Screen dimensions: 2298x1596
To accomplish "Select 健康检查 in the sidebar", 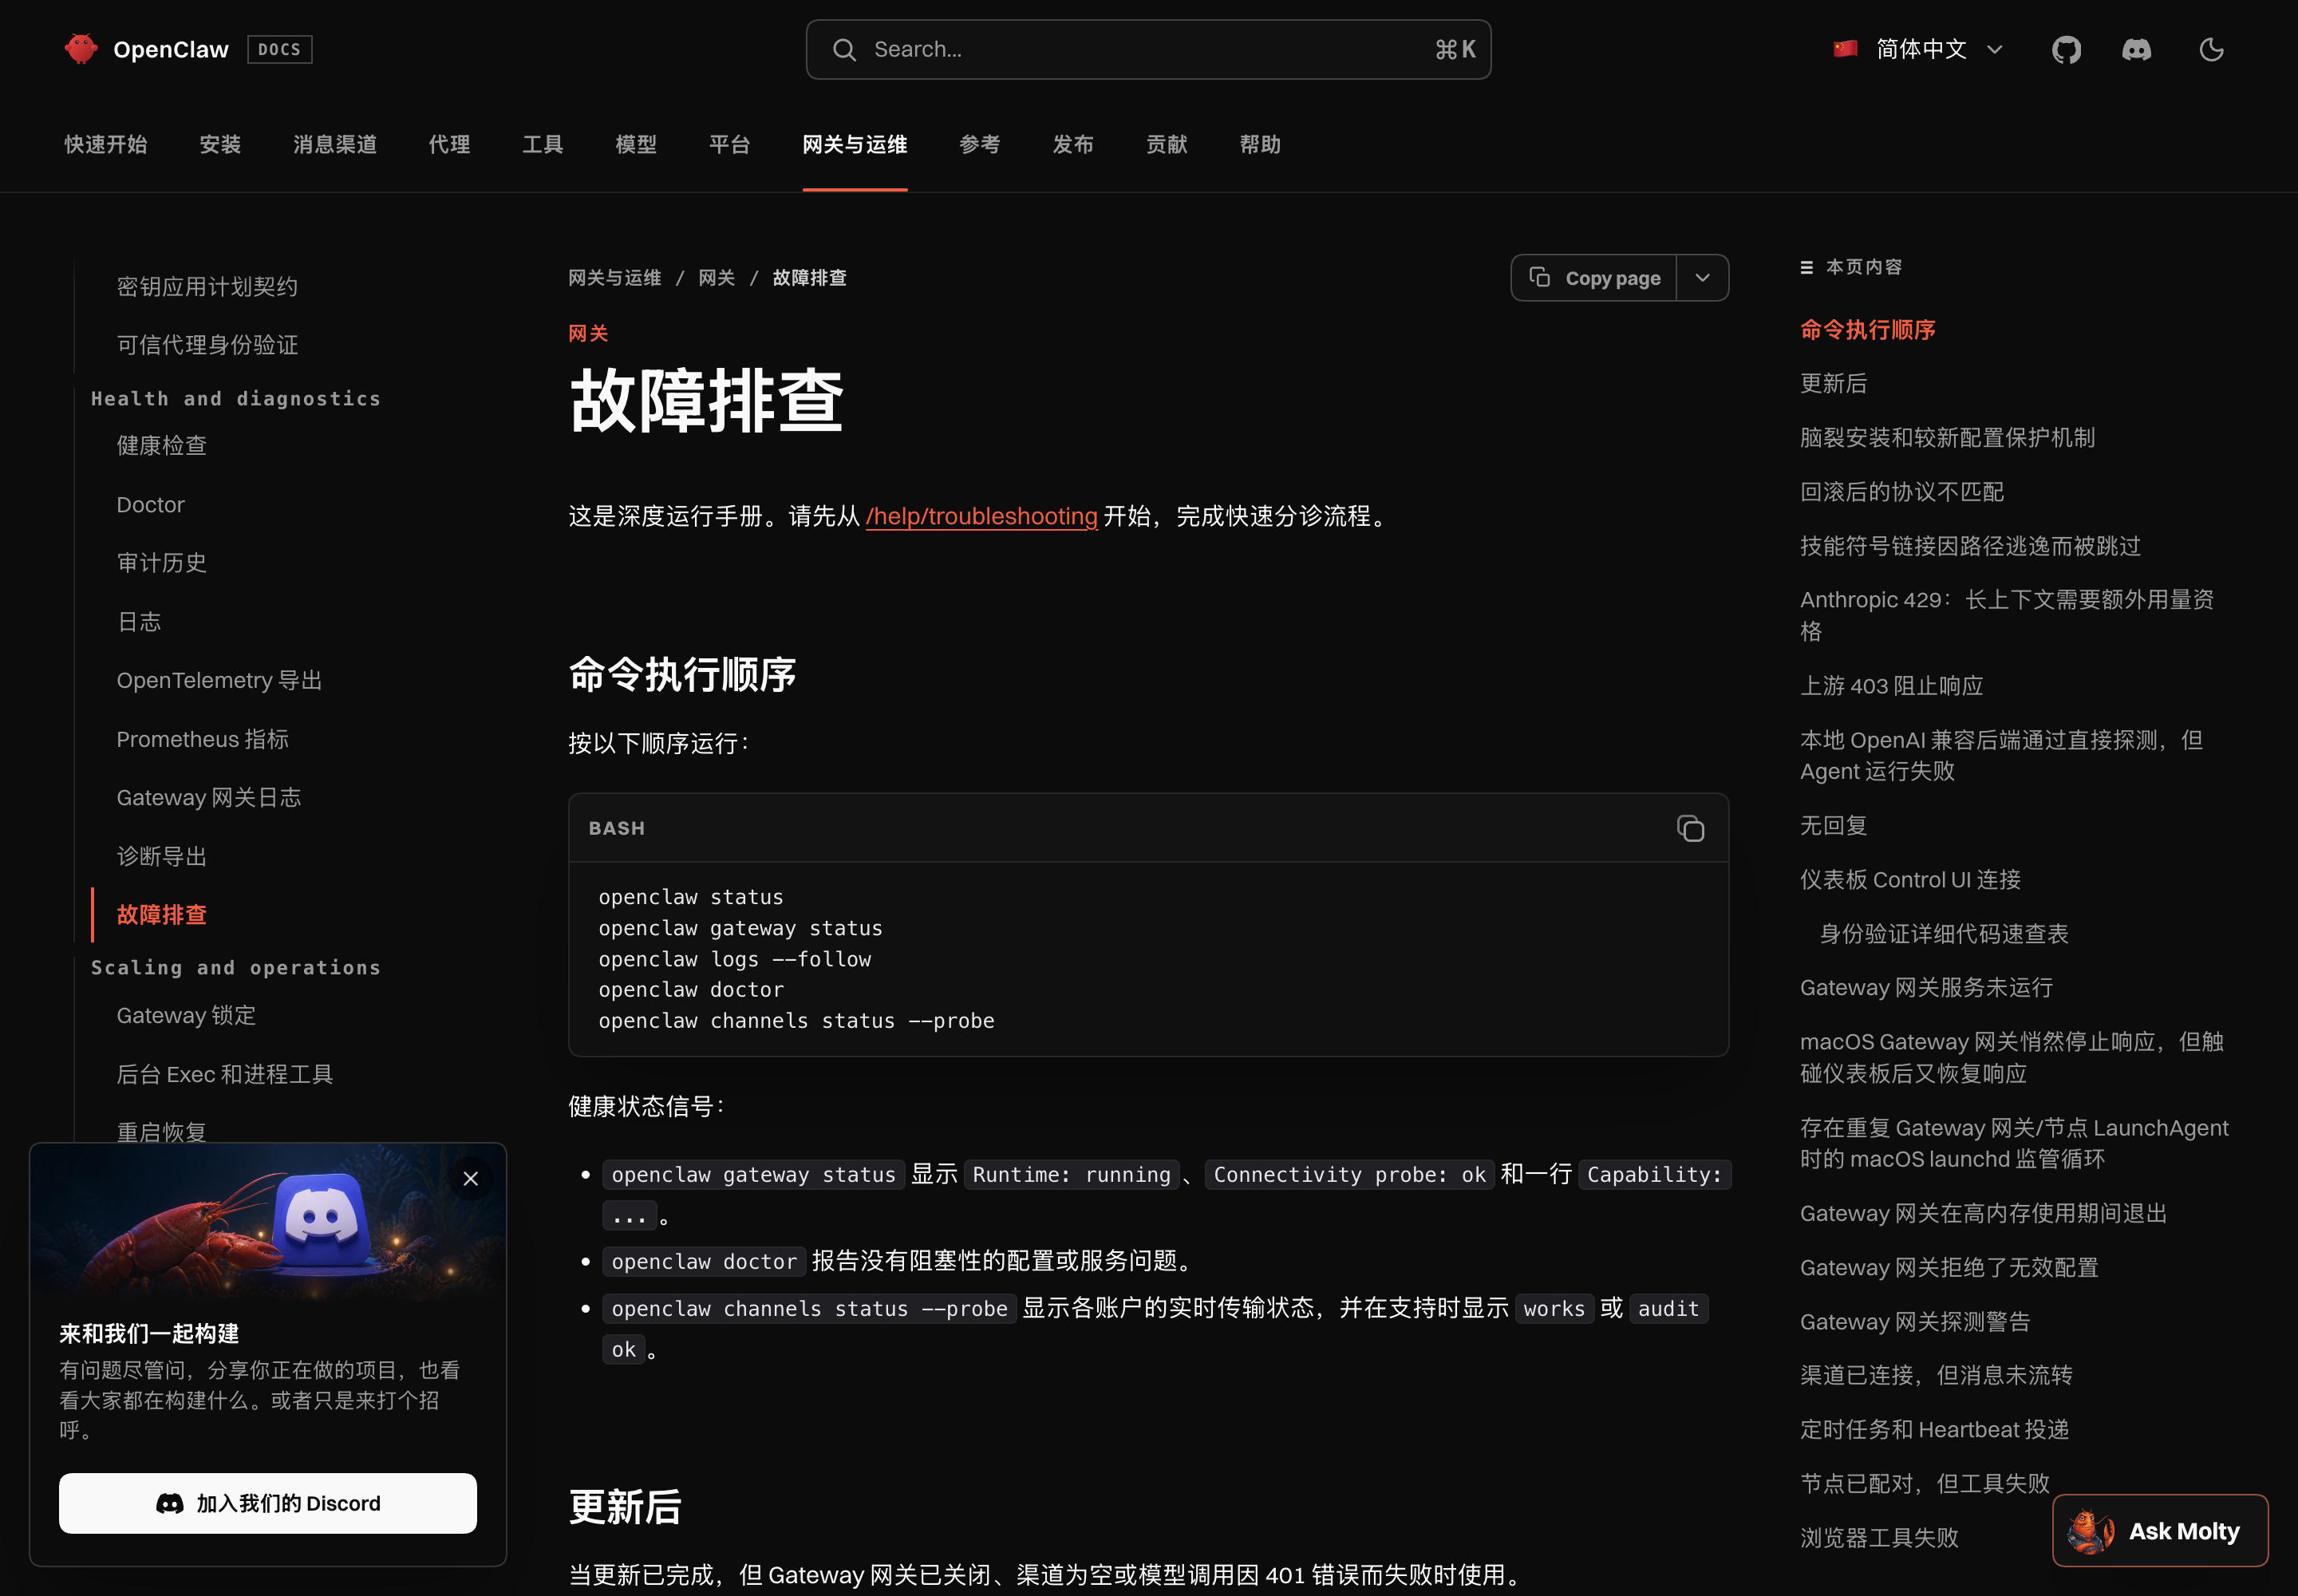I will [x=162, y=446].
